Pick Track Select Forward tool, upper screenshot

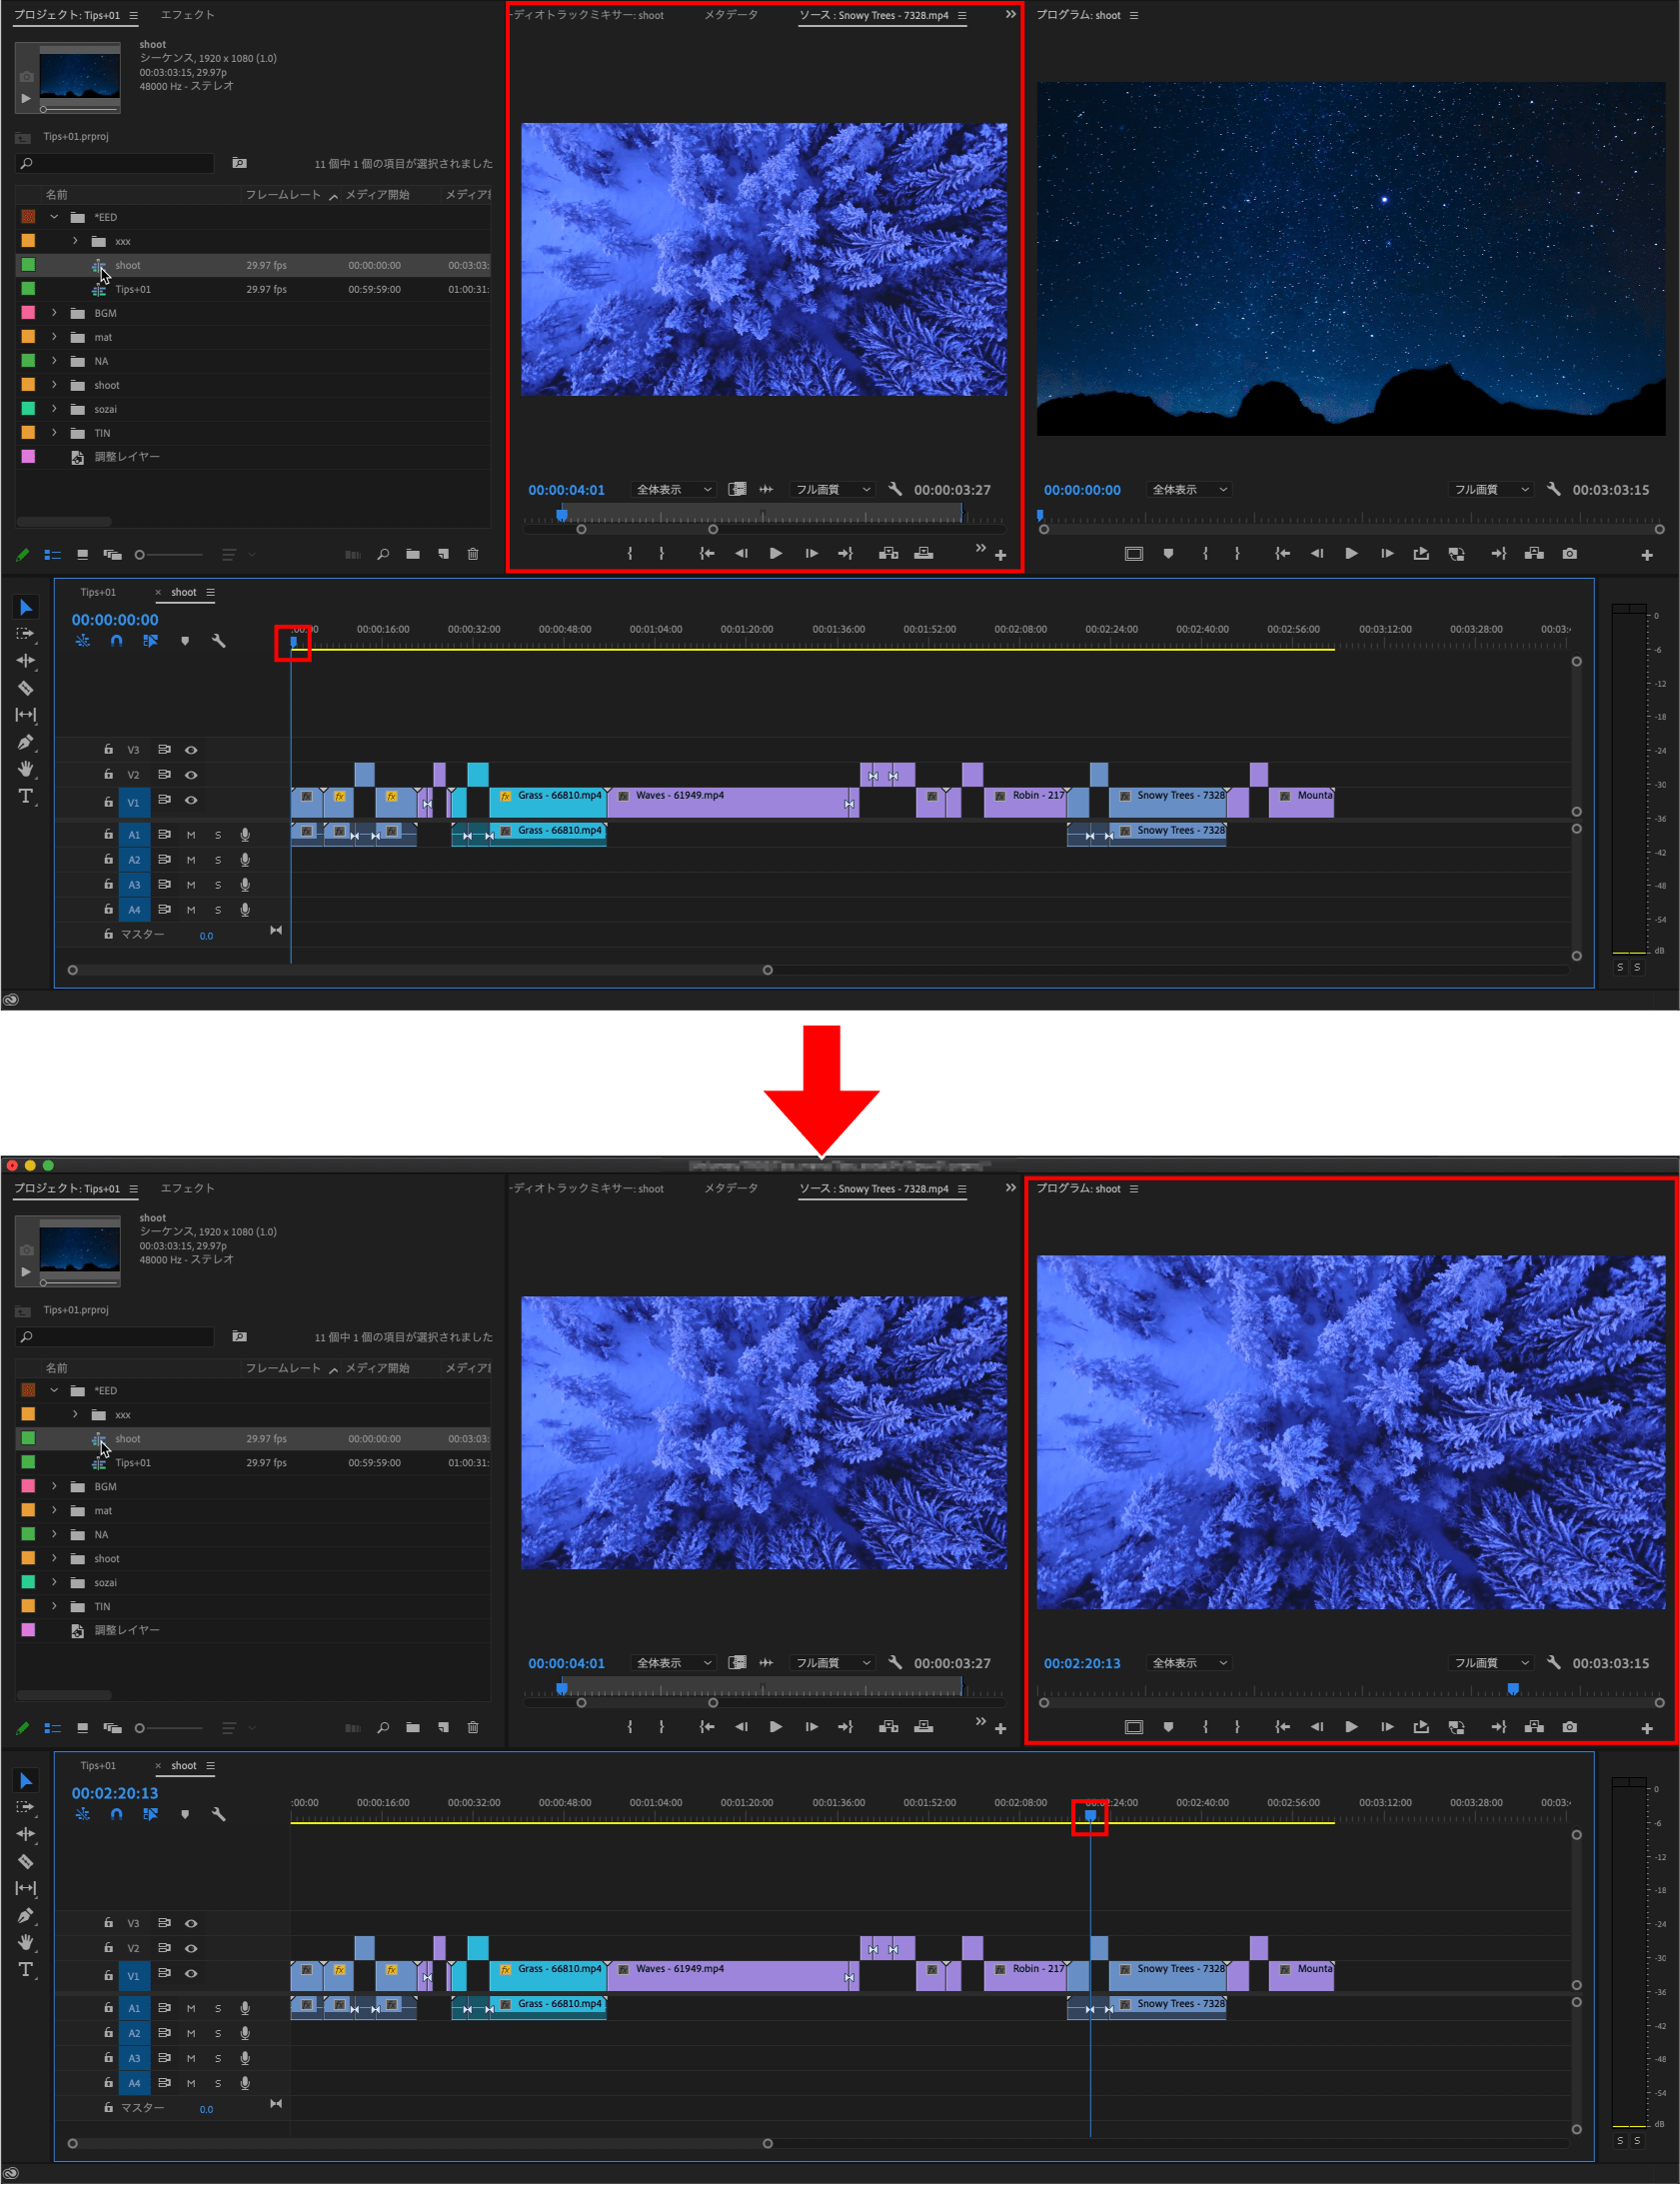[26, 634]
